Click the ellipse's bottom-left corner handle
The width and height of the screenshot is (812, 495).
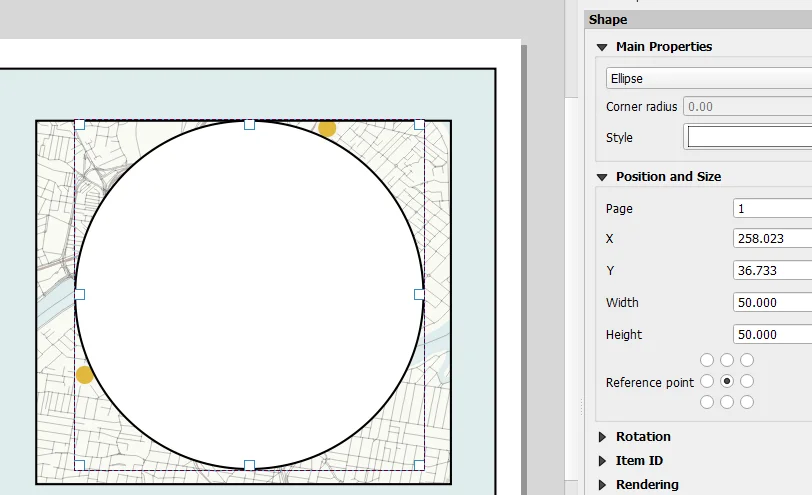pyautogui.click(x=79, y=465)
